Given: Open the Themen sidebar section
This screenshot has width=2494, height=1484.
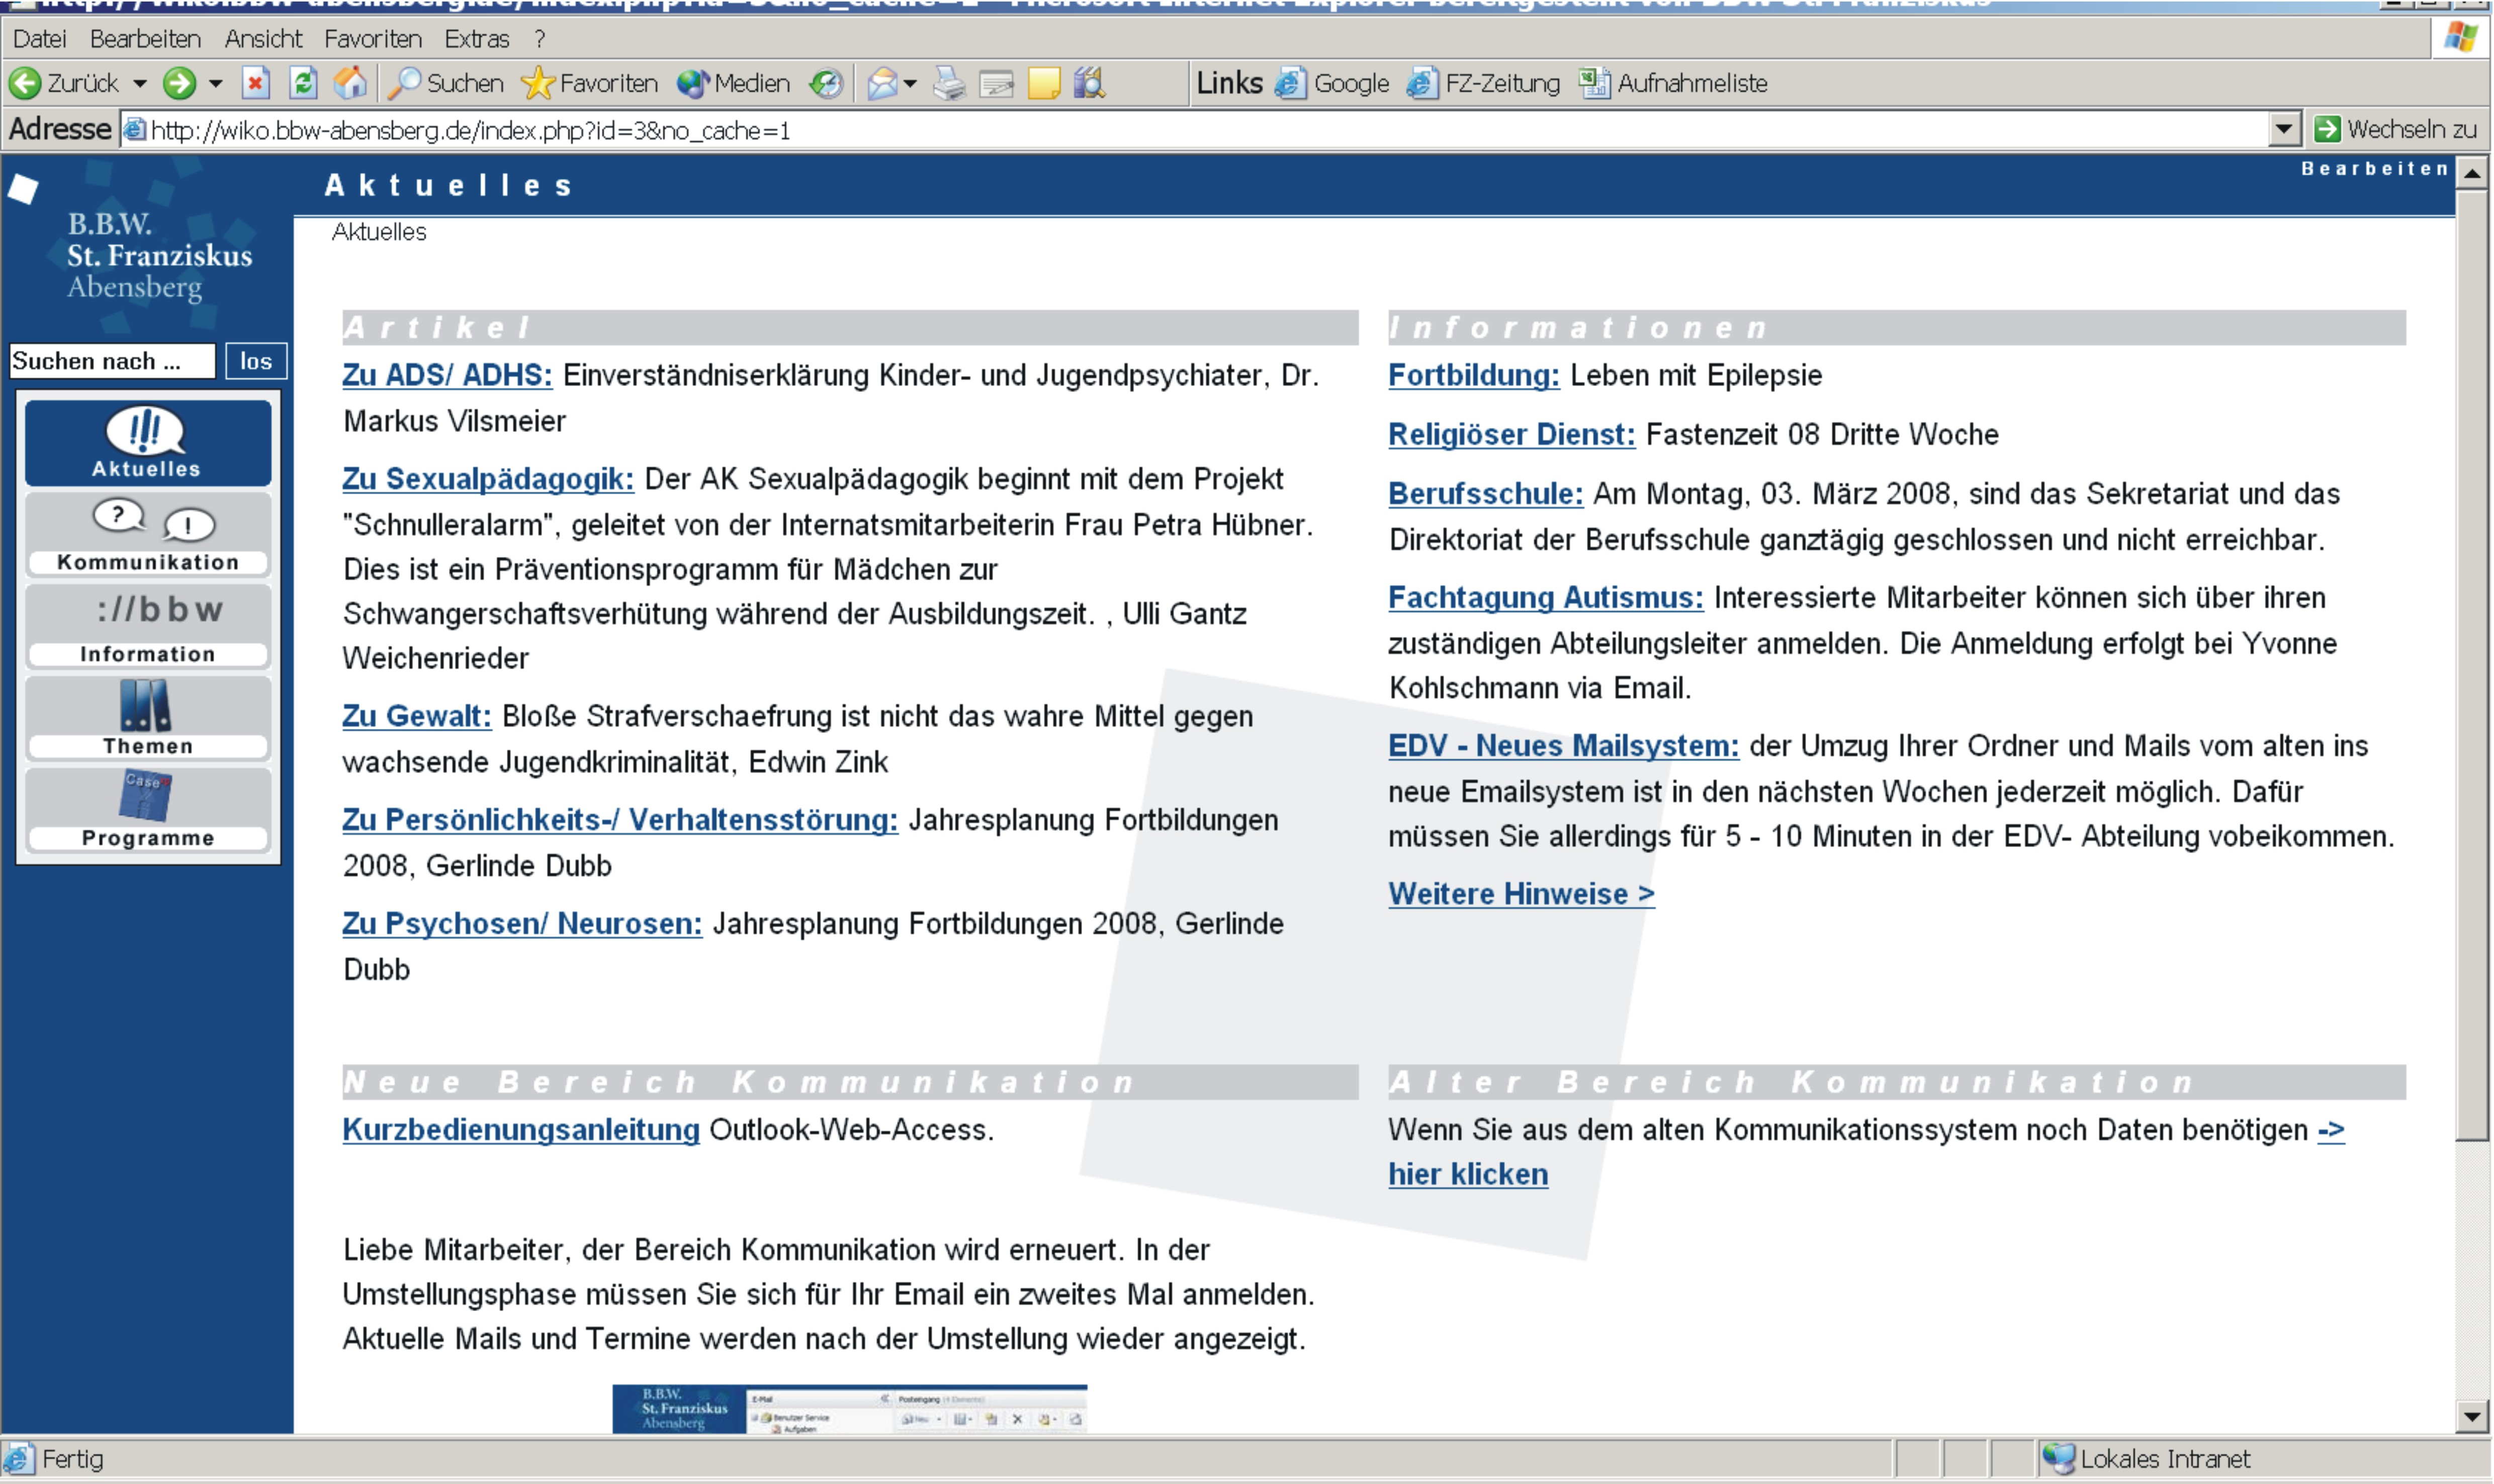Looking at the screenshot, I should [x=148, y=718].
